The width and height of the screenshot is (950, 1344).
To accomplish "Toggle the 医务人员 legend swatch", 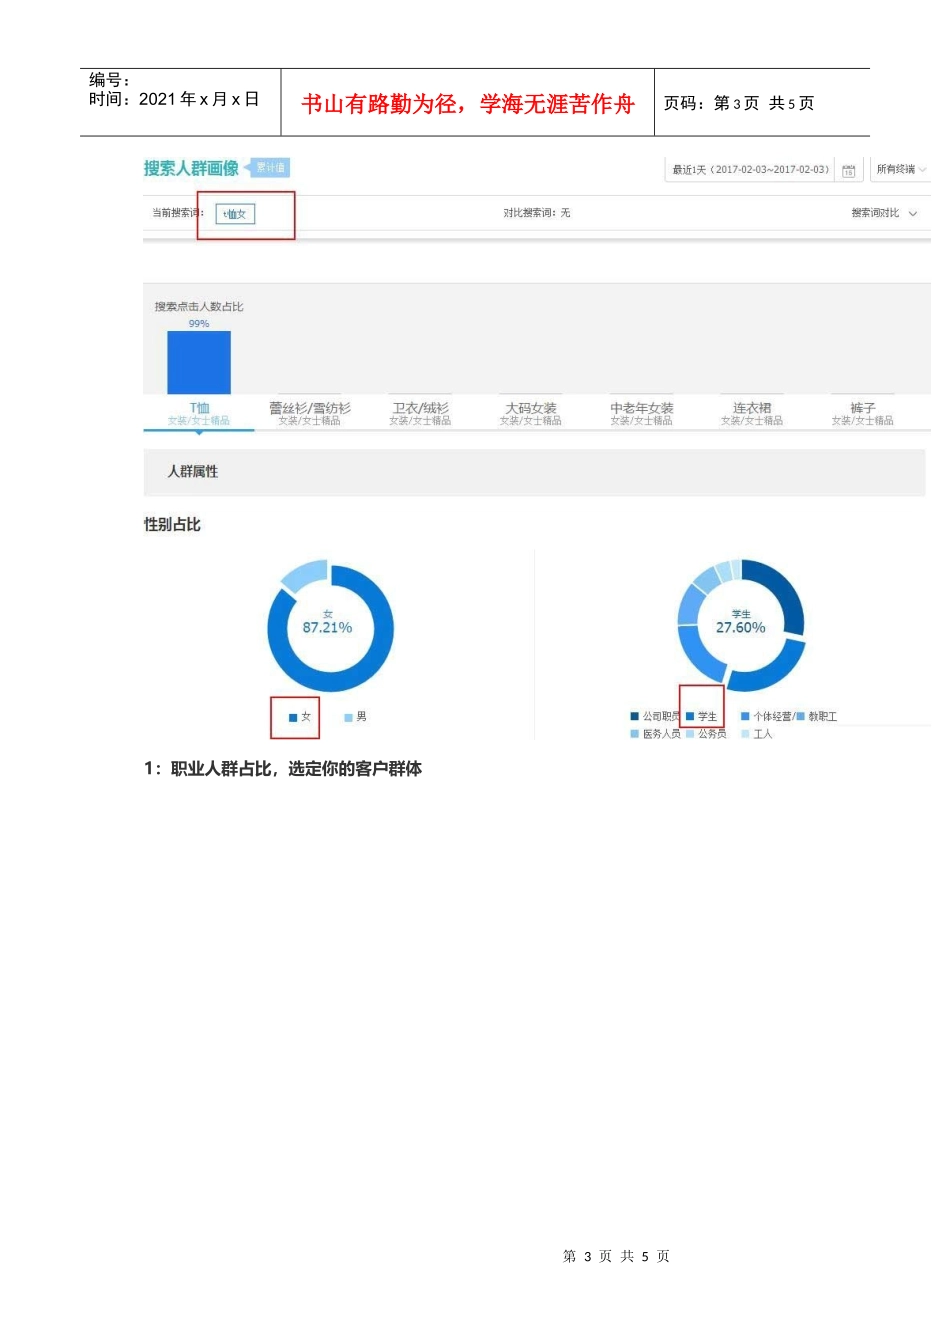I will point(635,735).
